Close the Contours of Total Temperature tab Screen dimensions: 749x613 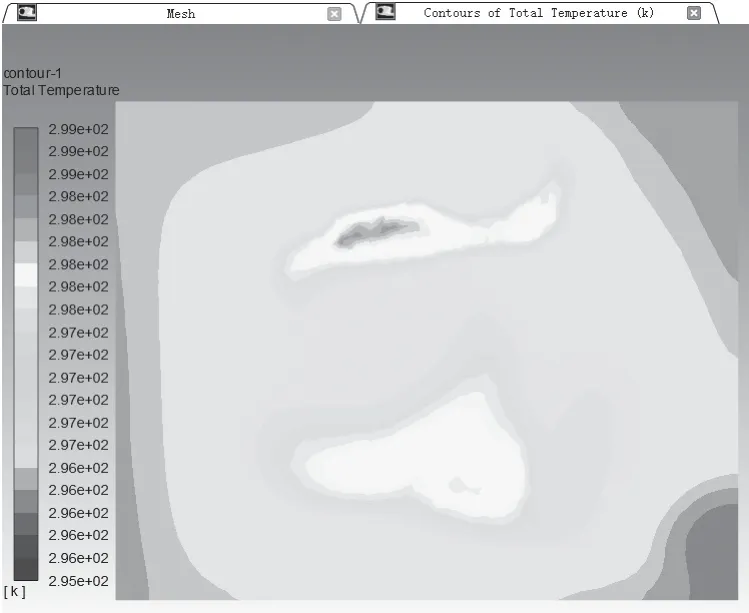pyautogui.click(x=694, y=13)
